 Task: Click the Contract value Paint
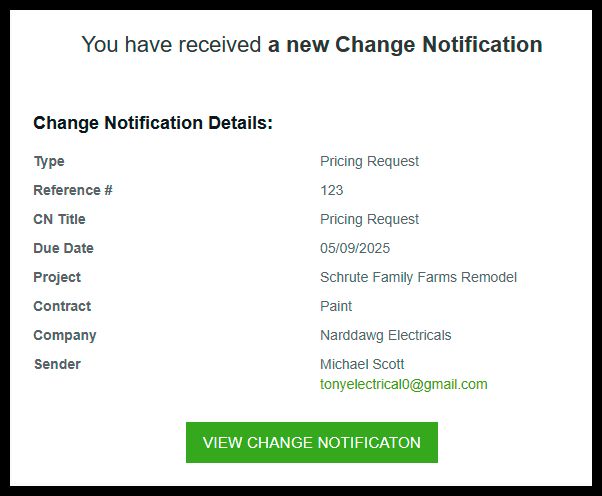click(x=336, y=306)
